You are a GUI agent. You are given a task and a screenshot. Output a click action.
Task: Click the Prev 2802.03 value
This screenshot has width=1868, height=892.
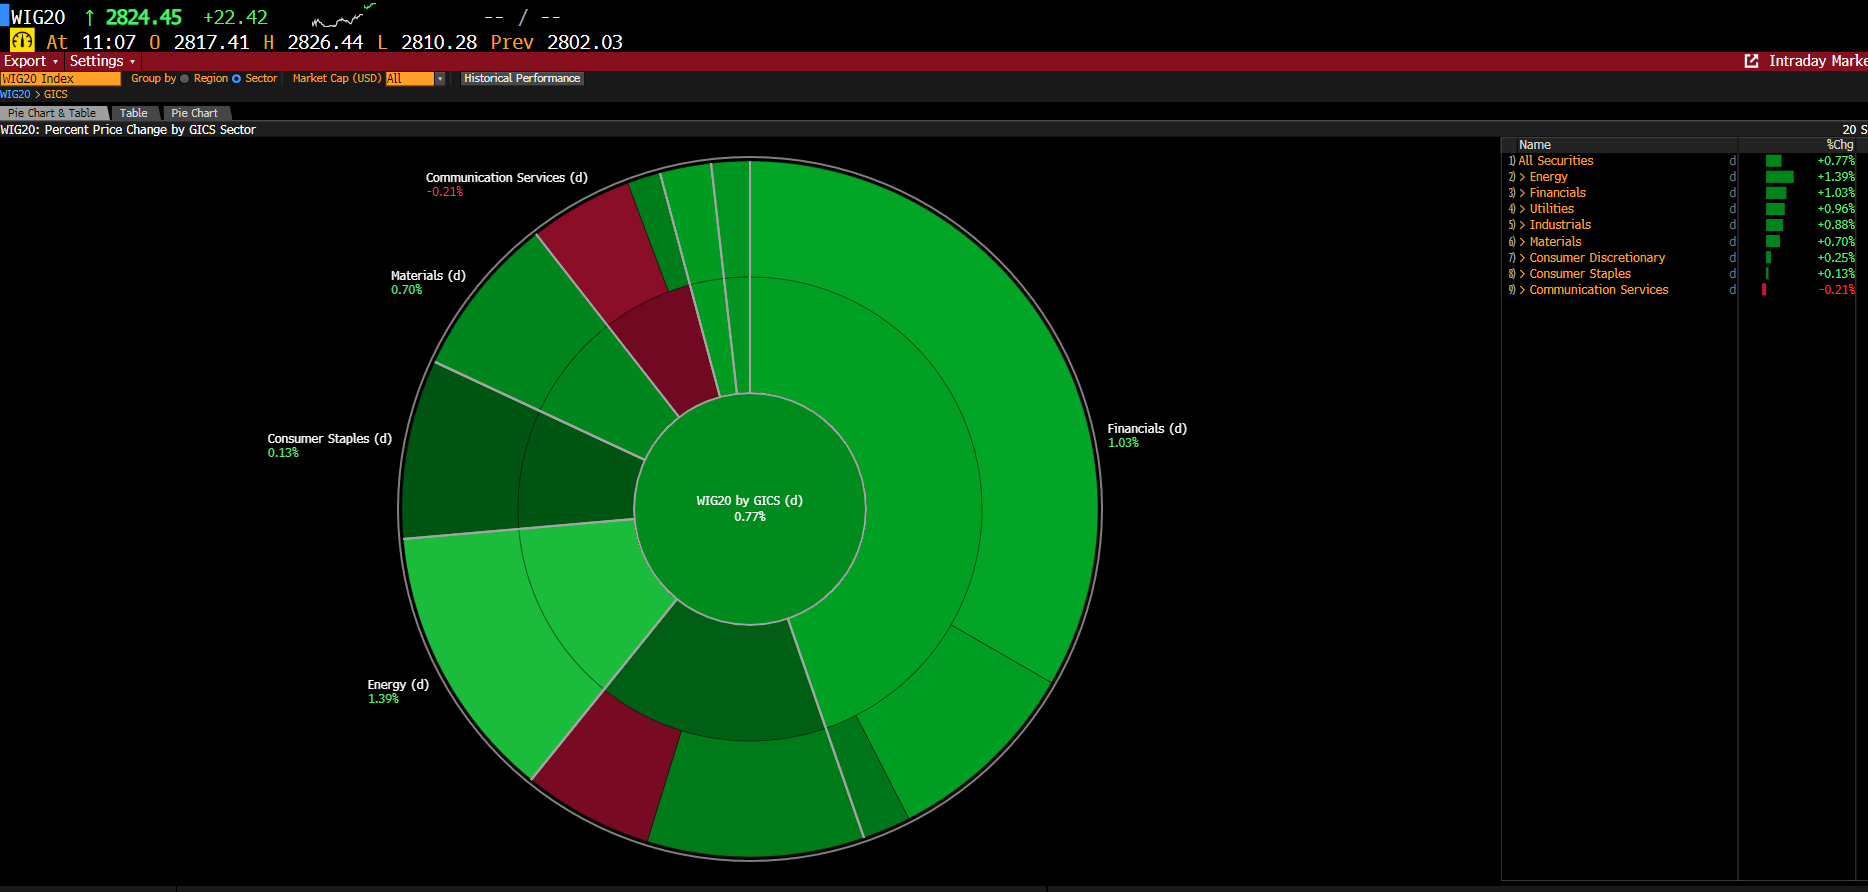point(557,42)
